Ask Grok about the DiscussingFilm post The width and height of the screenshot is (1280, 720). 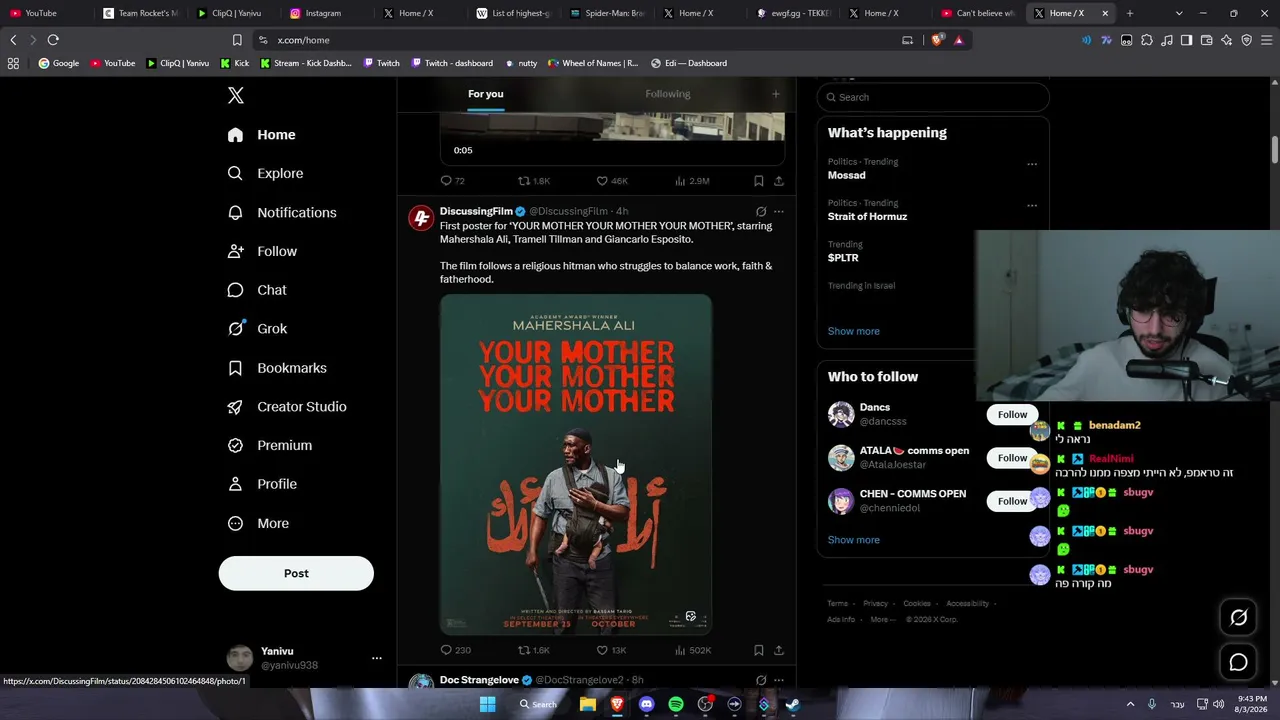click(761, 212)
